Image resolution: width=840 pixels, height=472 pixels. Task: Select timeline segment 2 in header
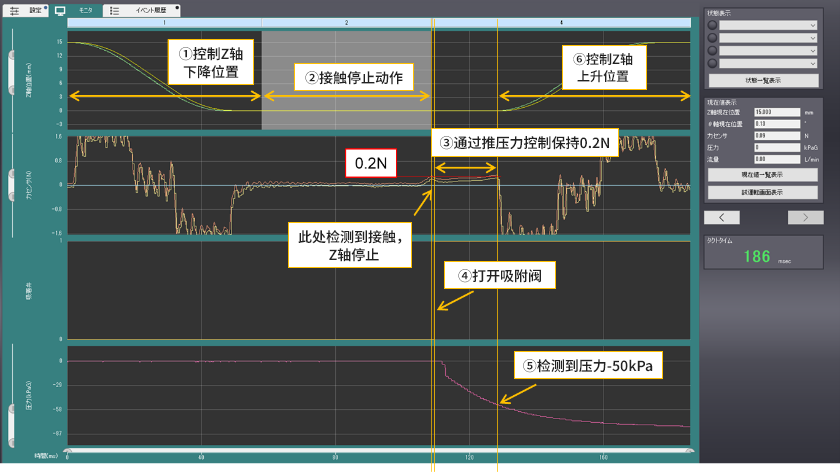point(345,21)
